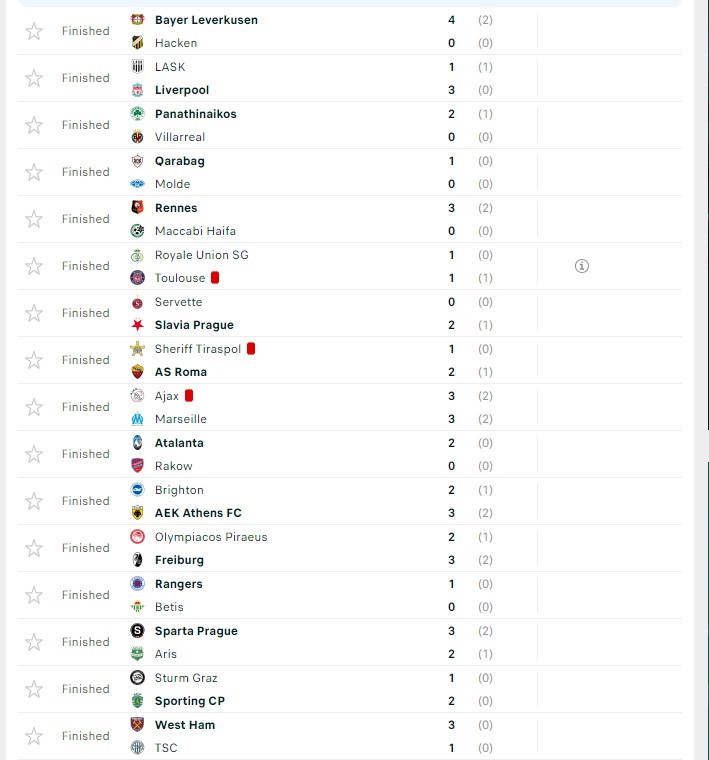Viewport: 709px width, 760px height.
Task: Open the Sporting CP team link
Action: pyautogui.click(x=190, y=701)
